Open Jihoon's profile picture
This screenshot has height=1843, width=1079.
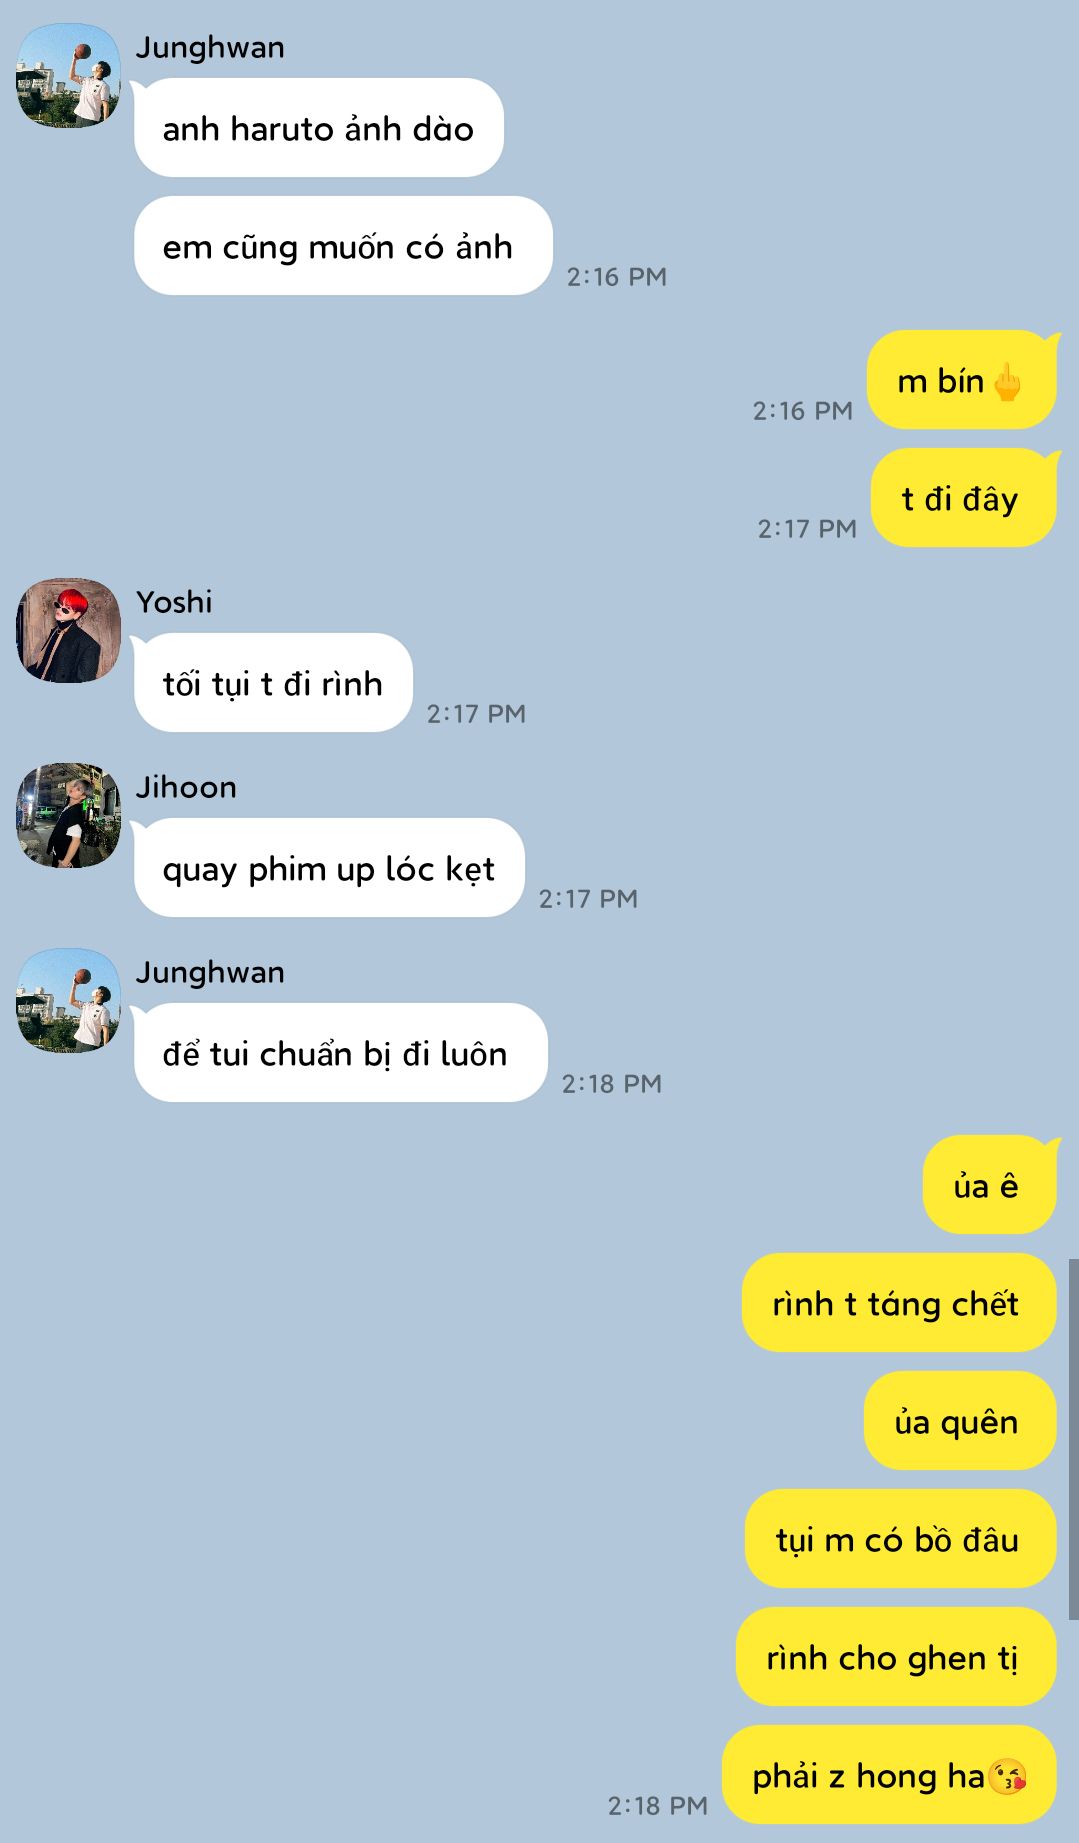pyautogui.click(x=69, y=815)
